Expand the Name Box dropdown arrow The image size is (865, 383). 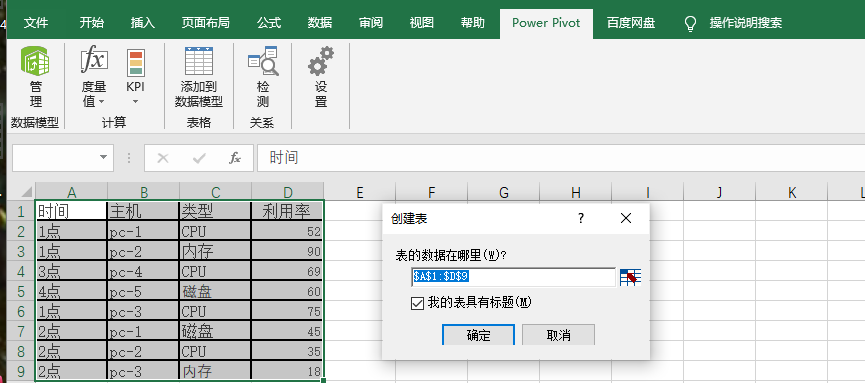(103, 158)
